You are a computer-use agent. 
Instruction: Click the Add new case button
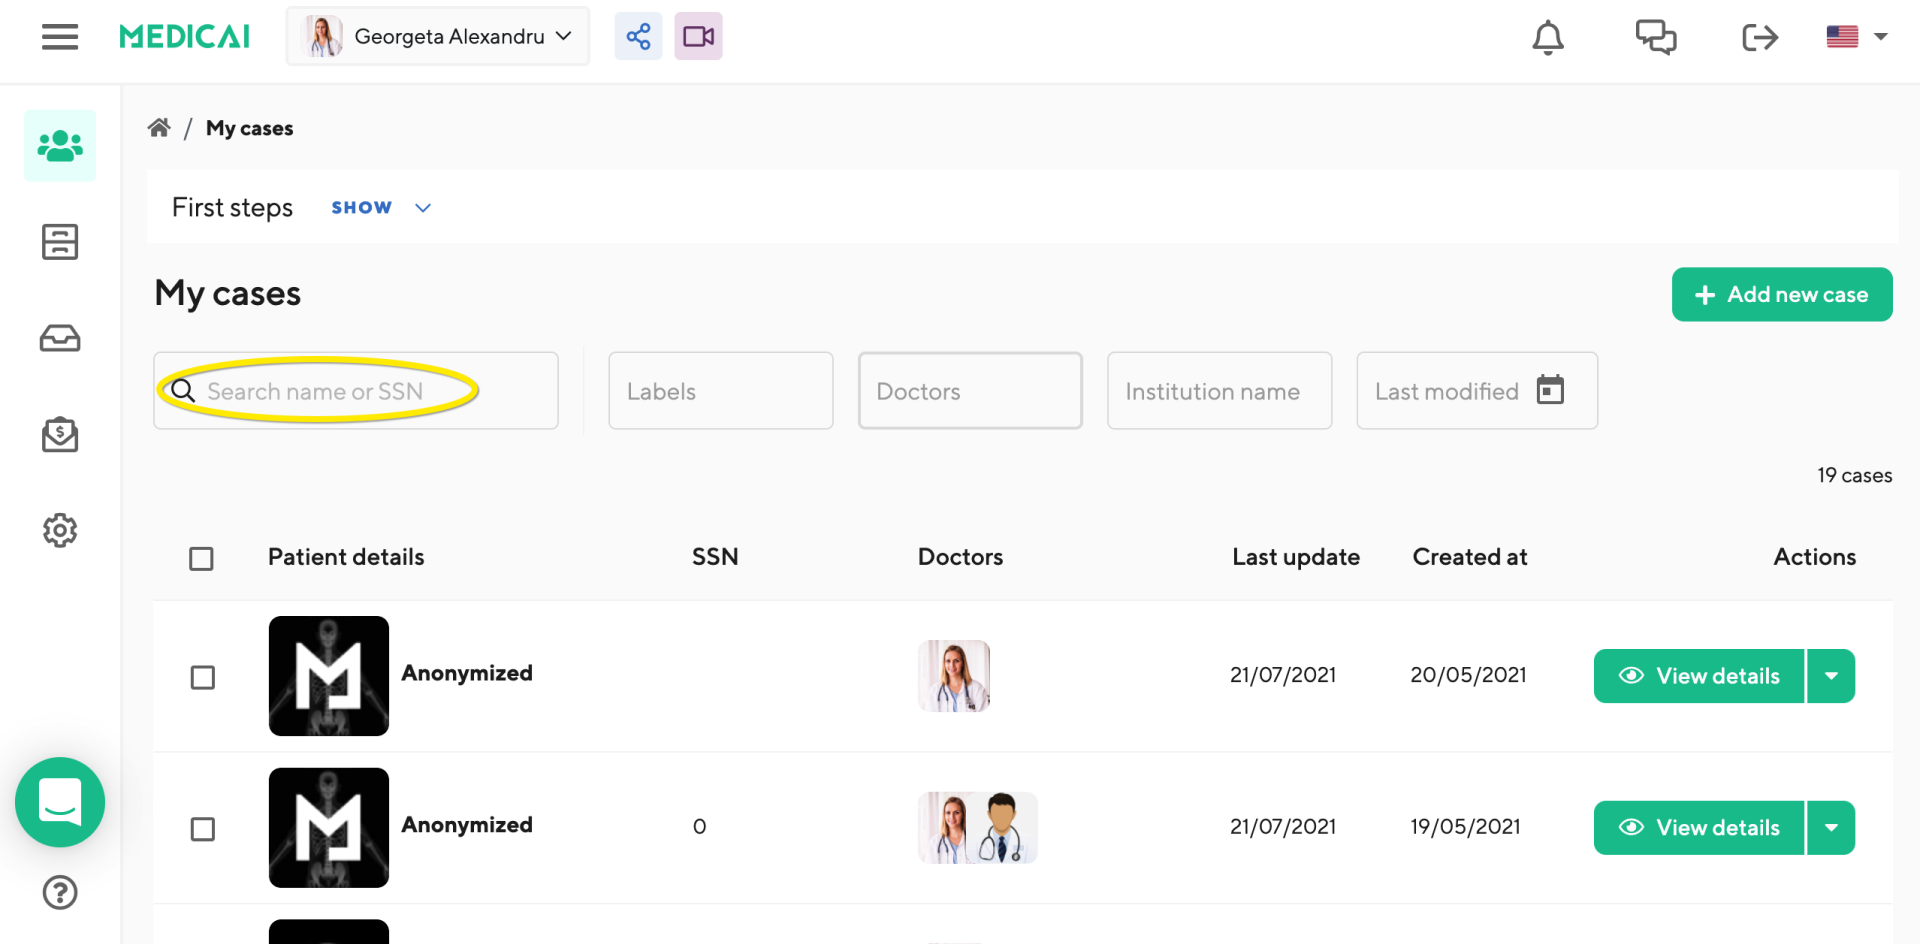pos(1781,295)
